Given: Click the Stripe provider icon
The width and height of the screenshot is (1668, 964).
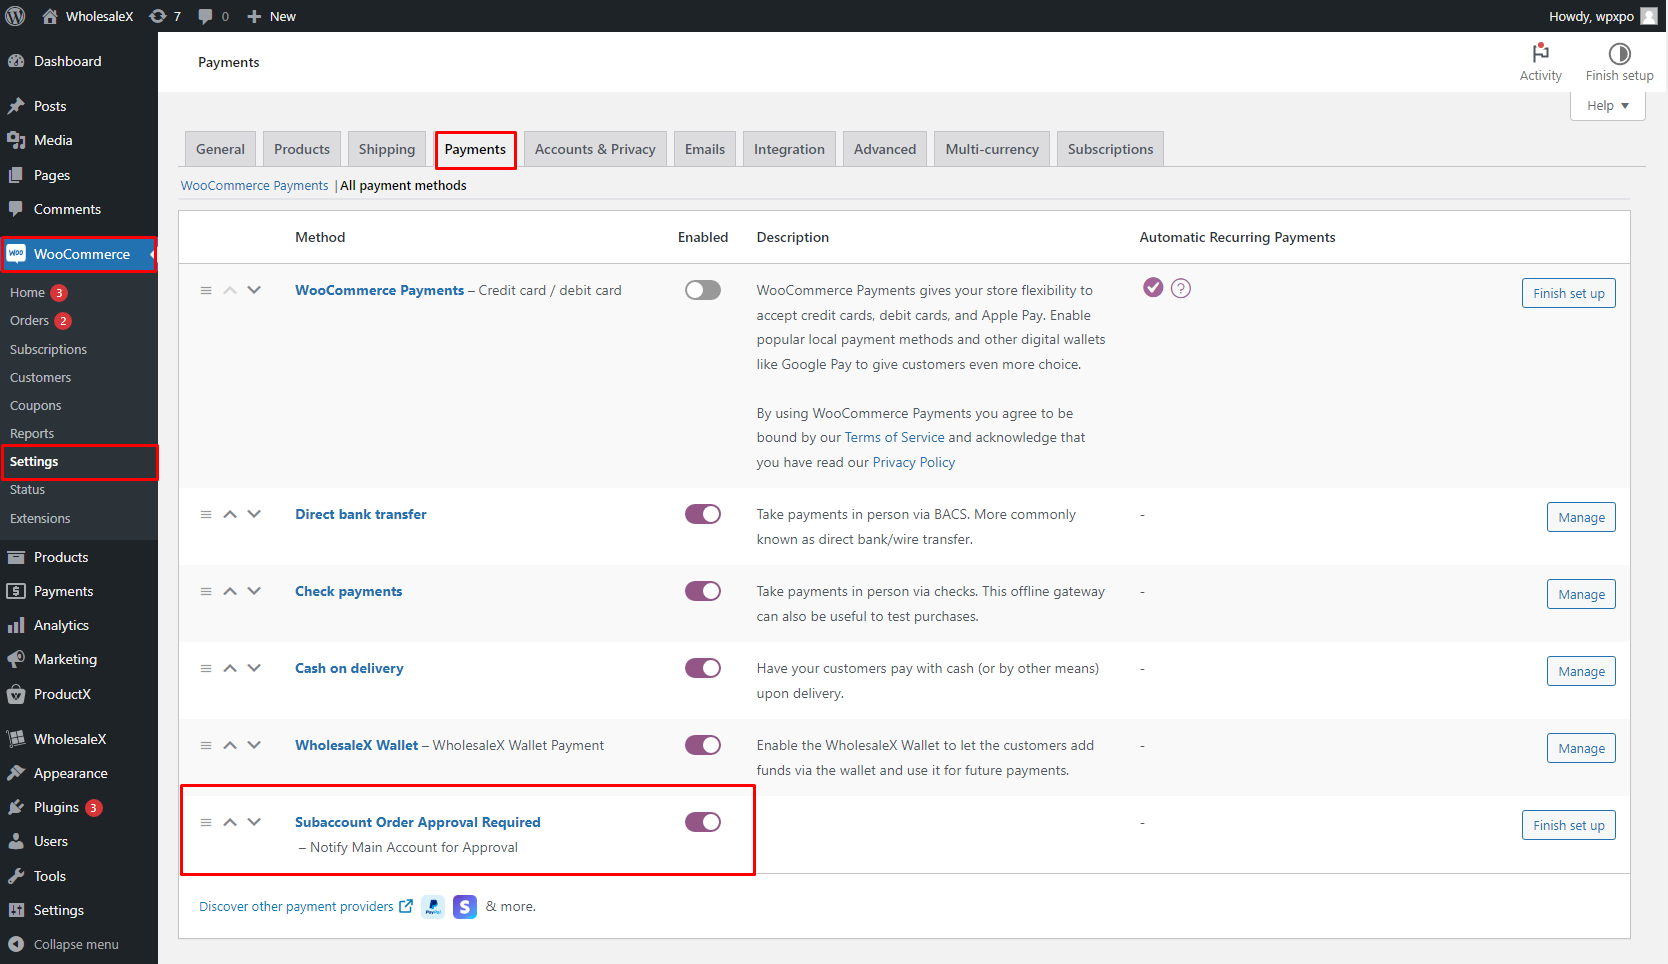Looking at the screenshot, I should point(465,906).
